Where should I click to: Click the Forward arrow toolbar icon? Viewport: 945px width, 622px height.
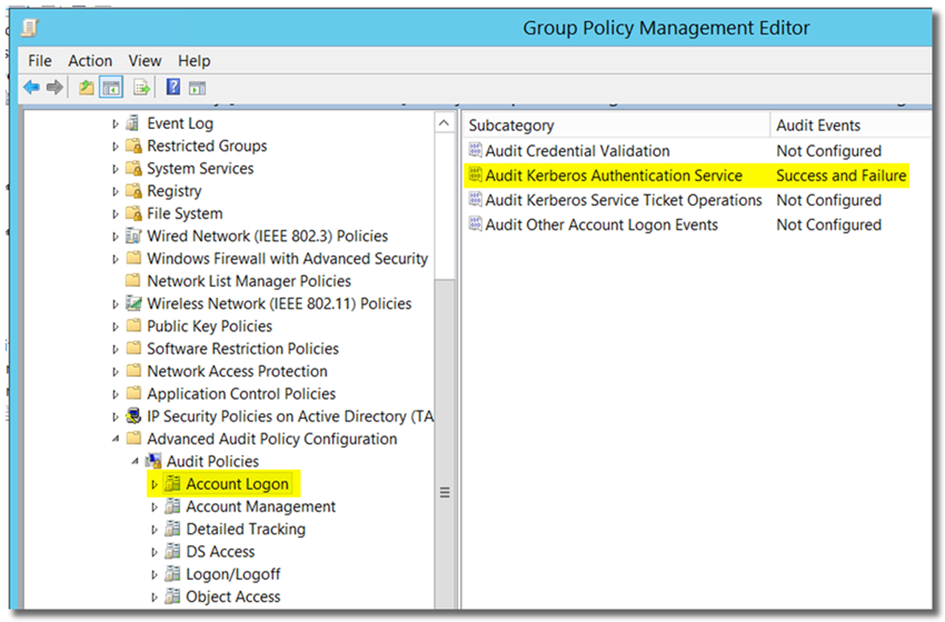click(55, 88)
